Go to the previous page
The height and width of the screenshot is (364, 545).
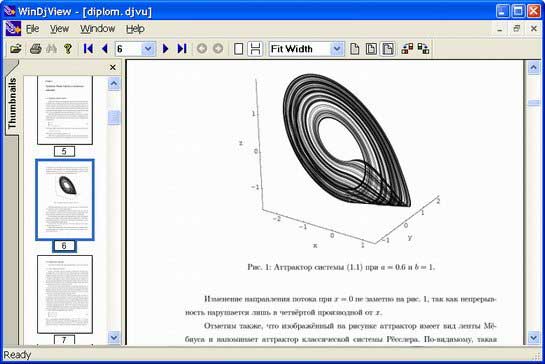click(104, 49)
